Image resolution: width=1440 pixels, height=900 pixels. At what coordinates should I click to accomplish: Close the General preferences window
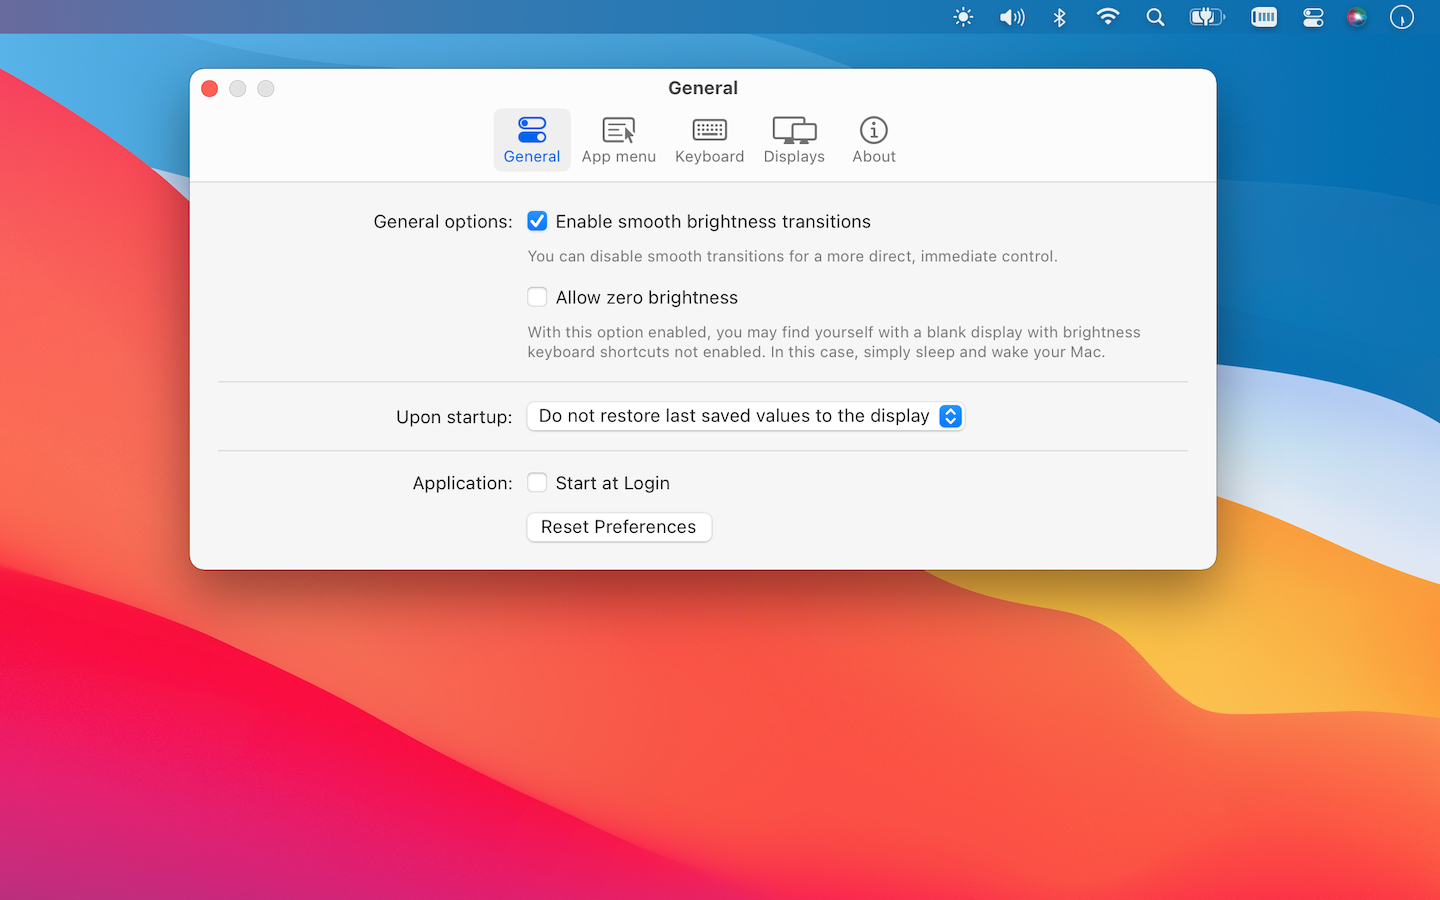[x=210, y=89]
